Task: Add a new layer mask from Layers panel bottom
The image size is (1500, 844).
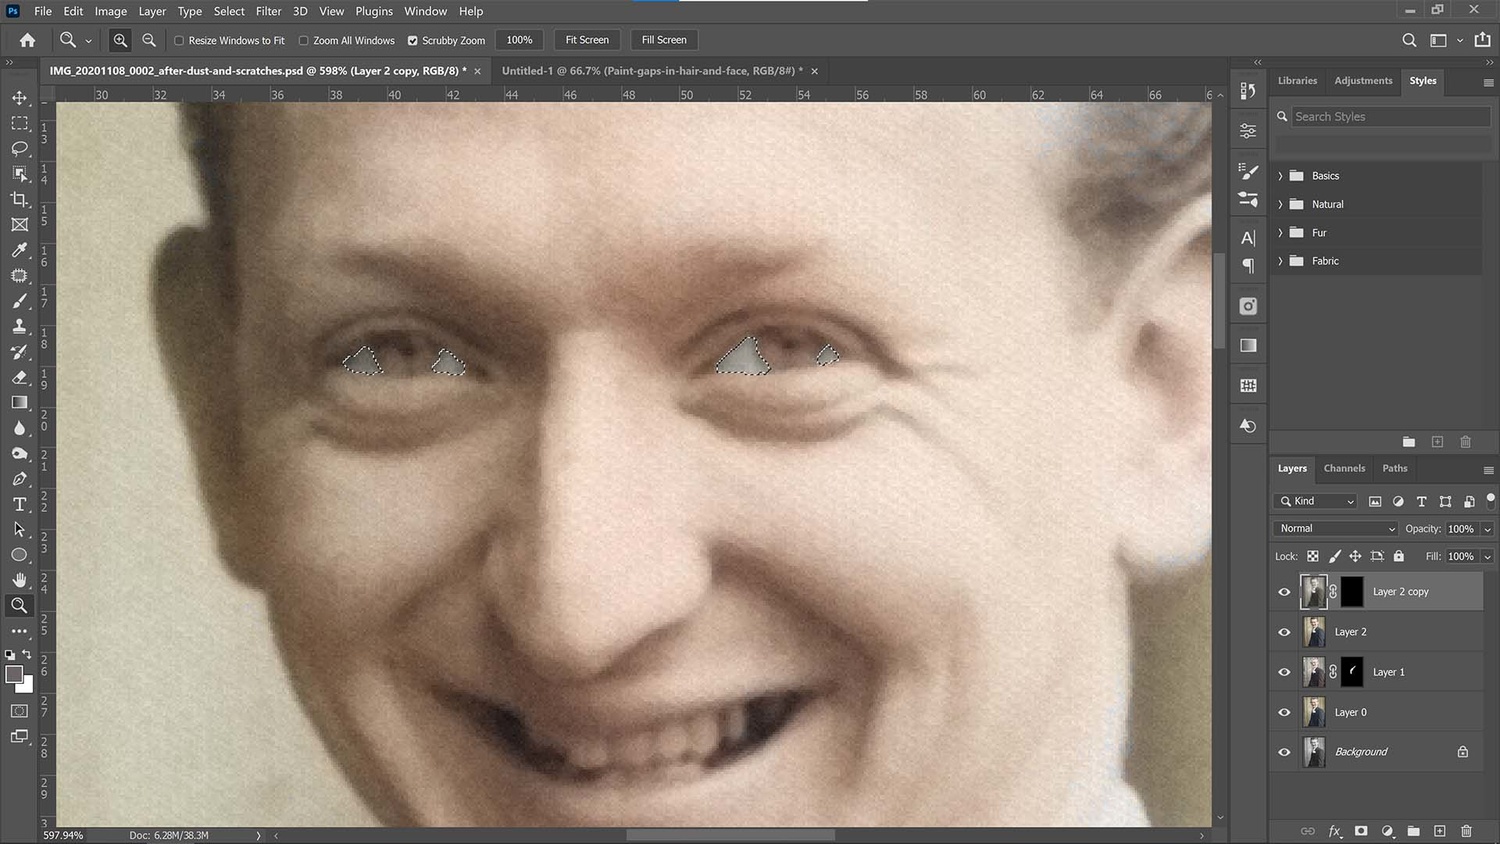Action: click(x=1361, y=831)
